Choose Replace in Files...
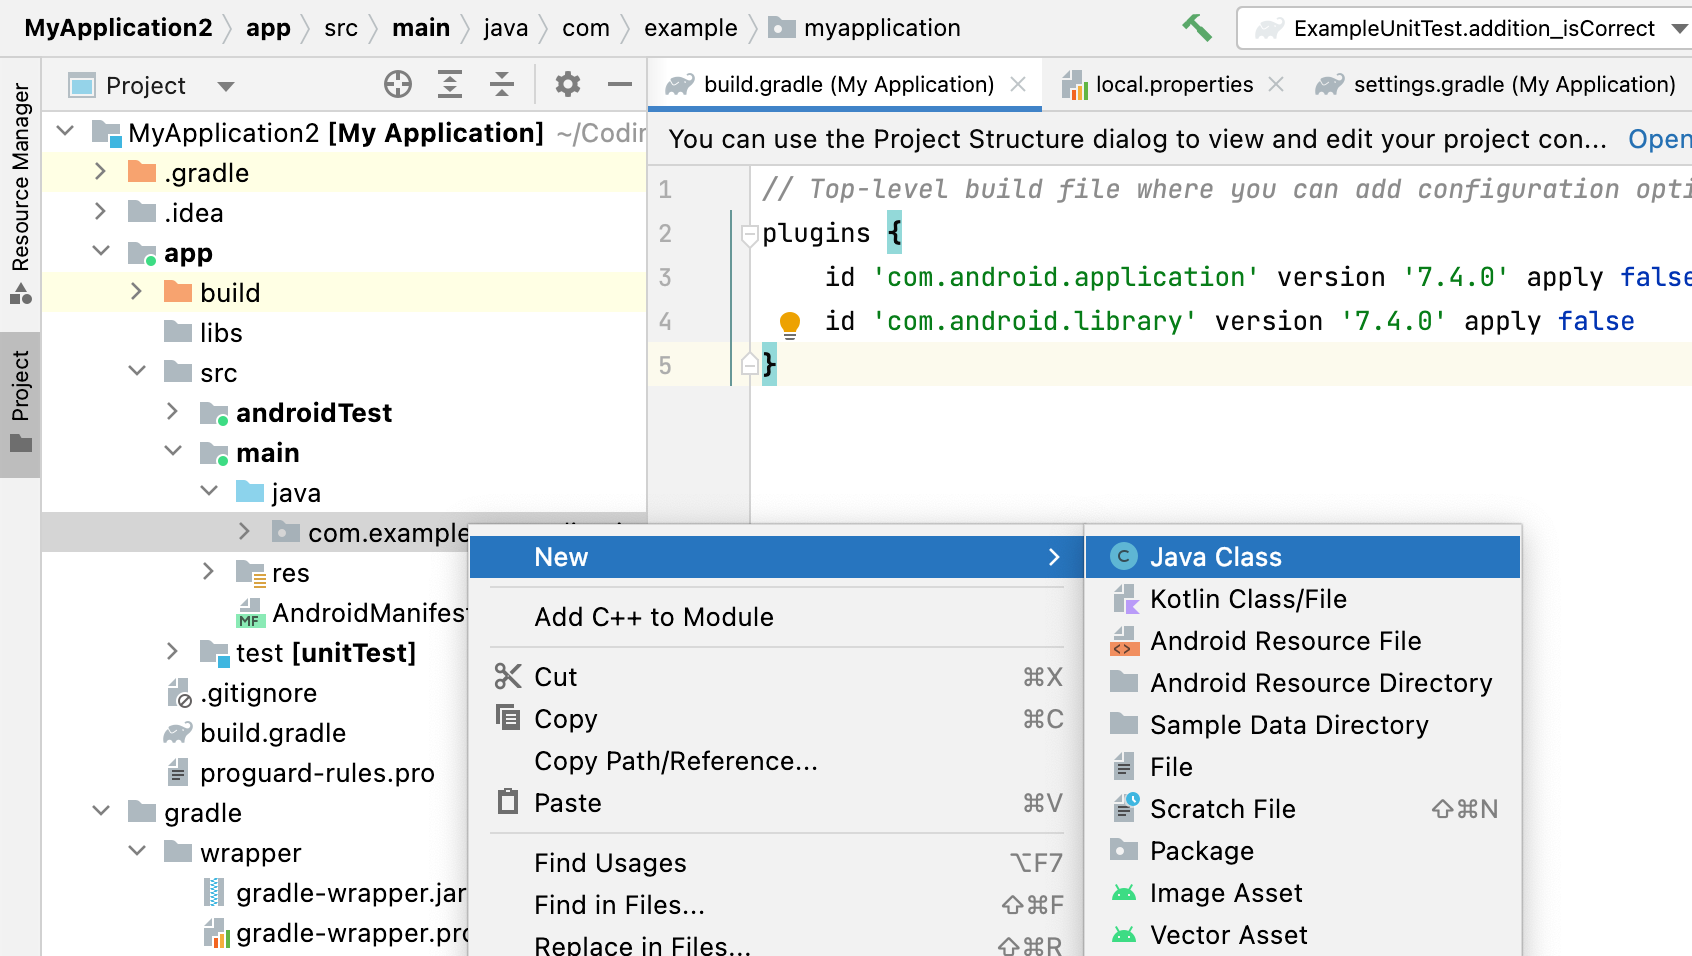 coord(777,943)
